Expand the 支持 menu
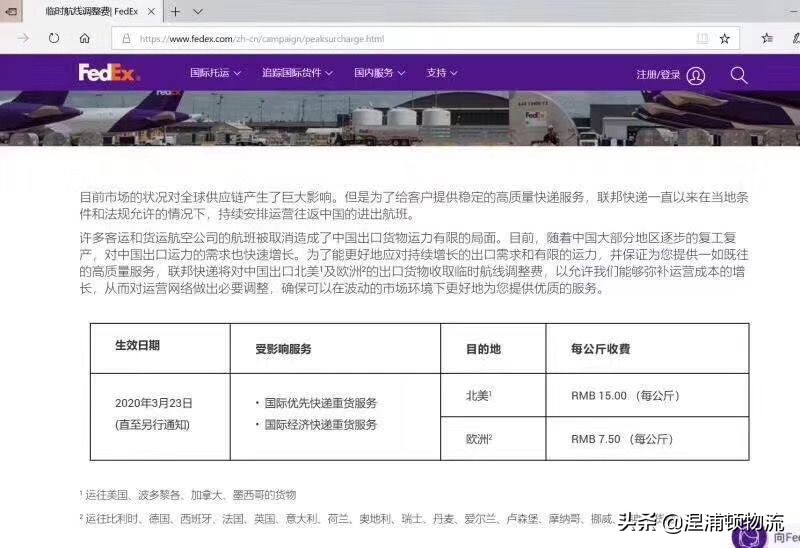 pyautogui.click(x=442, y=73)
